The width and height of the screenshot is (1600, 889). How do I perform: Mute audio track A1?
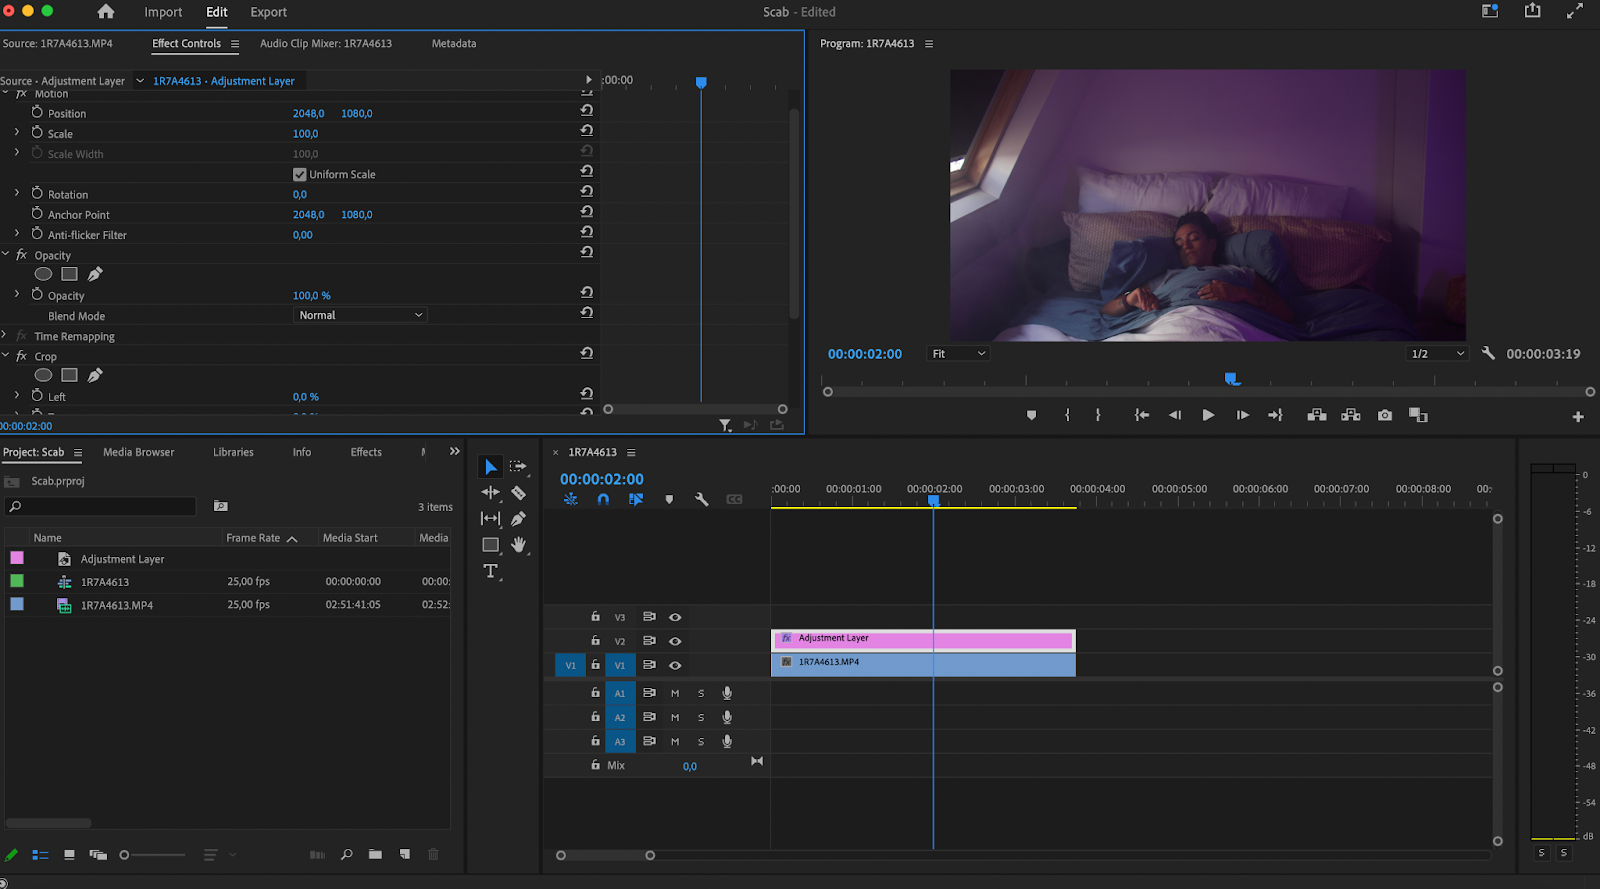[x=675, y=693]
